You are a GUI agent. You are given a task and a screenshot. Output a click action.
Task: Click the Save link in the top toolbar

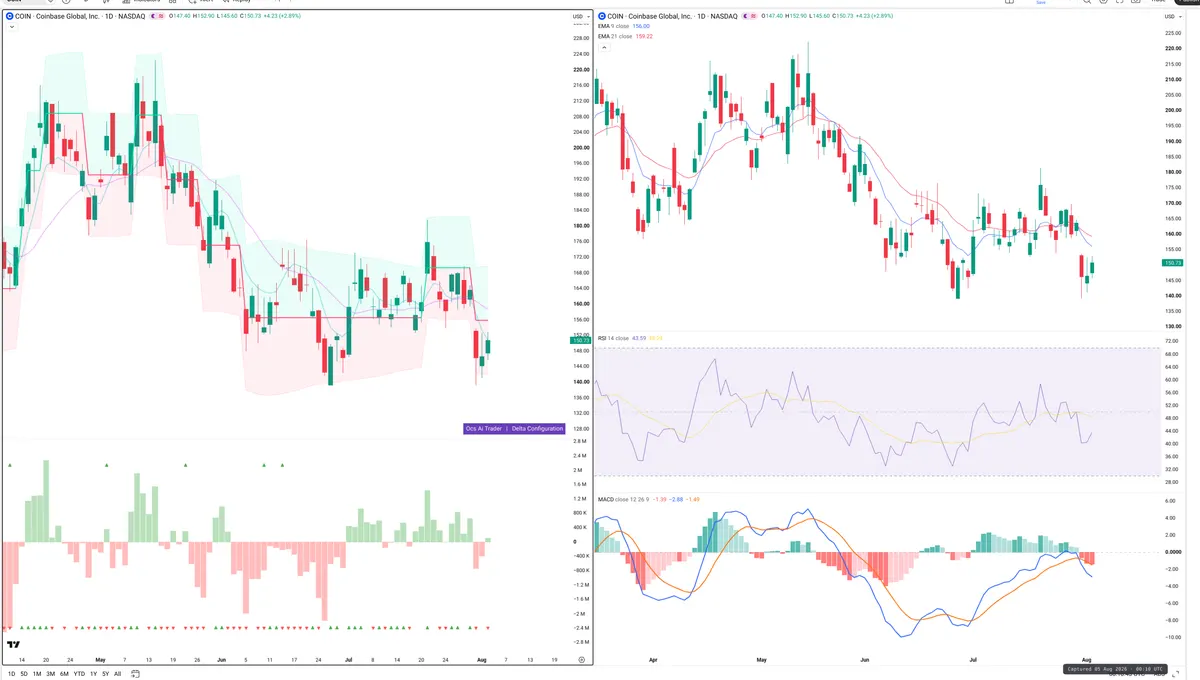(x=1041, y=2)
